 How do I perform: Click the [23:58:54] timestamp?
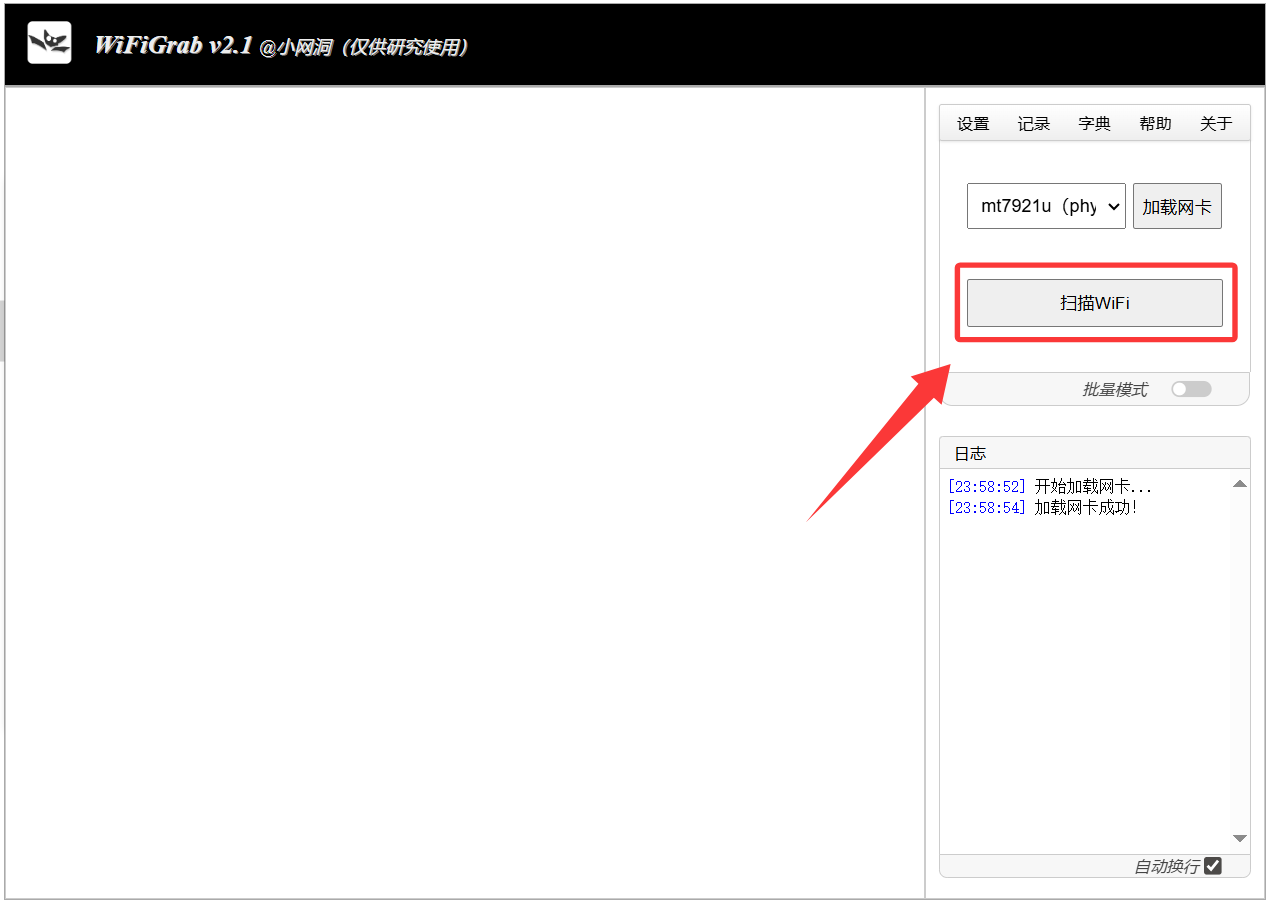[x=987, y=507]
